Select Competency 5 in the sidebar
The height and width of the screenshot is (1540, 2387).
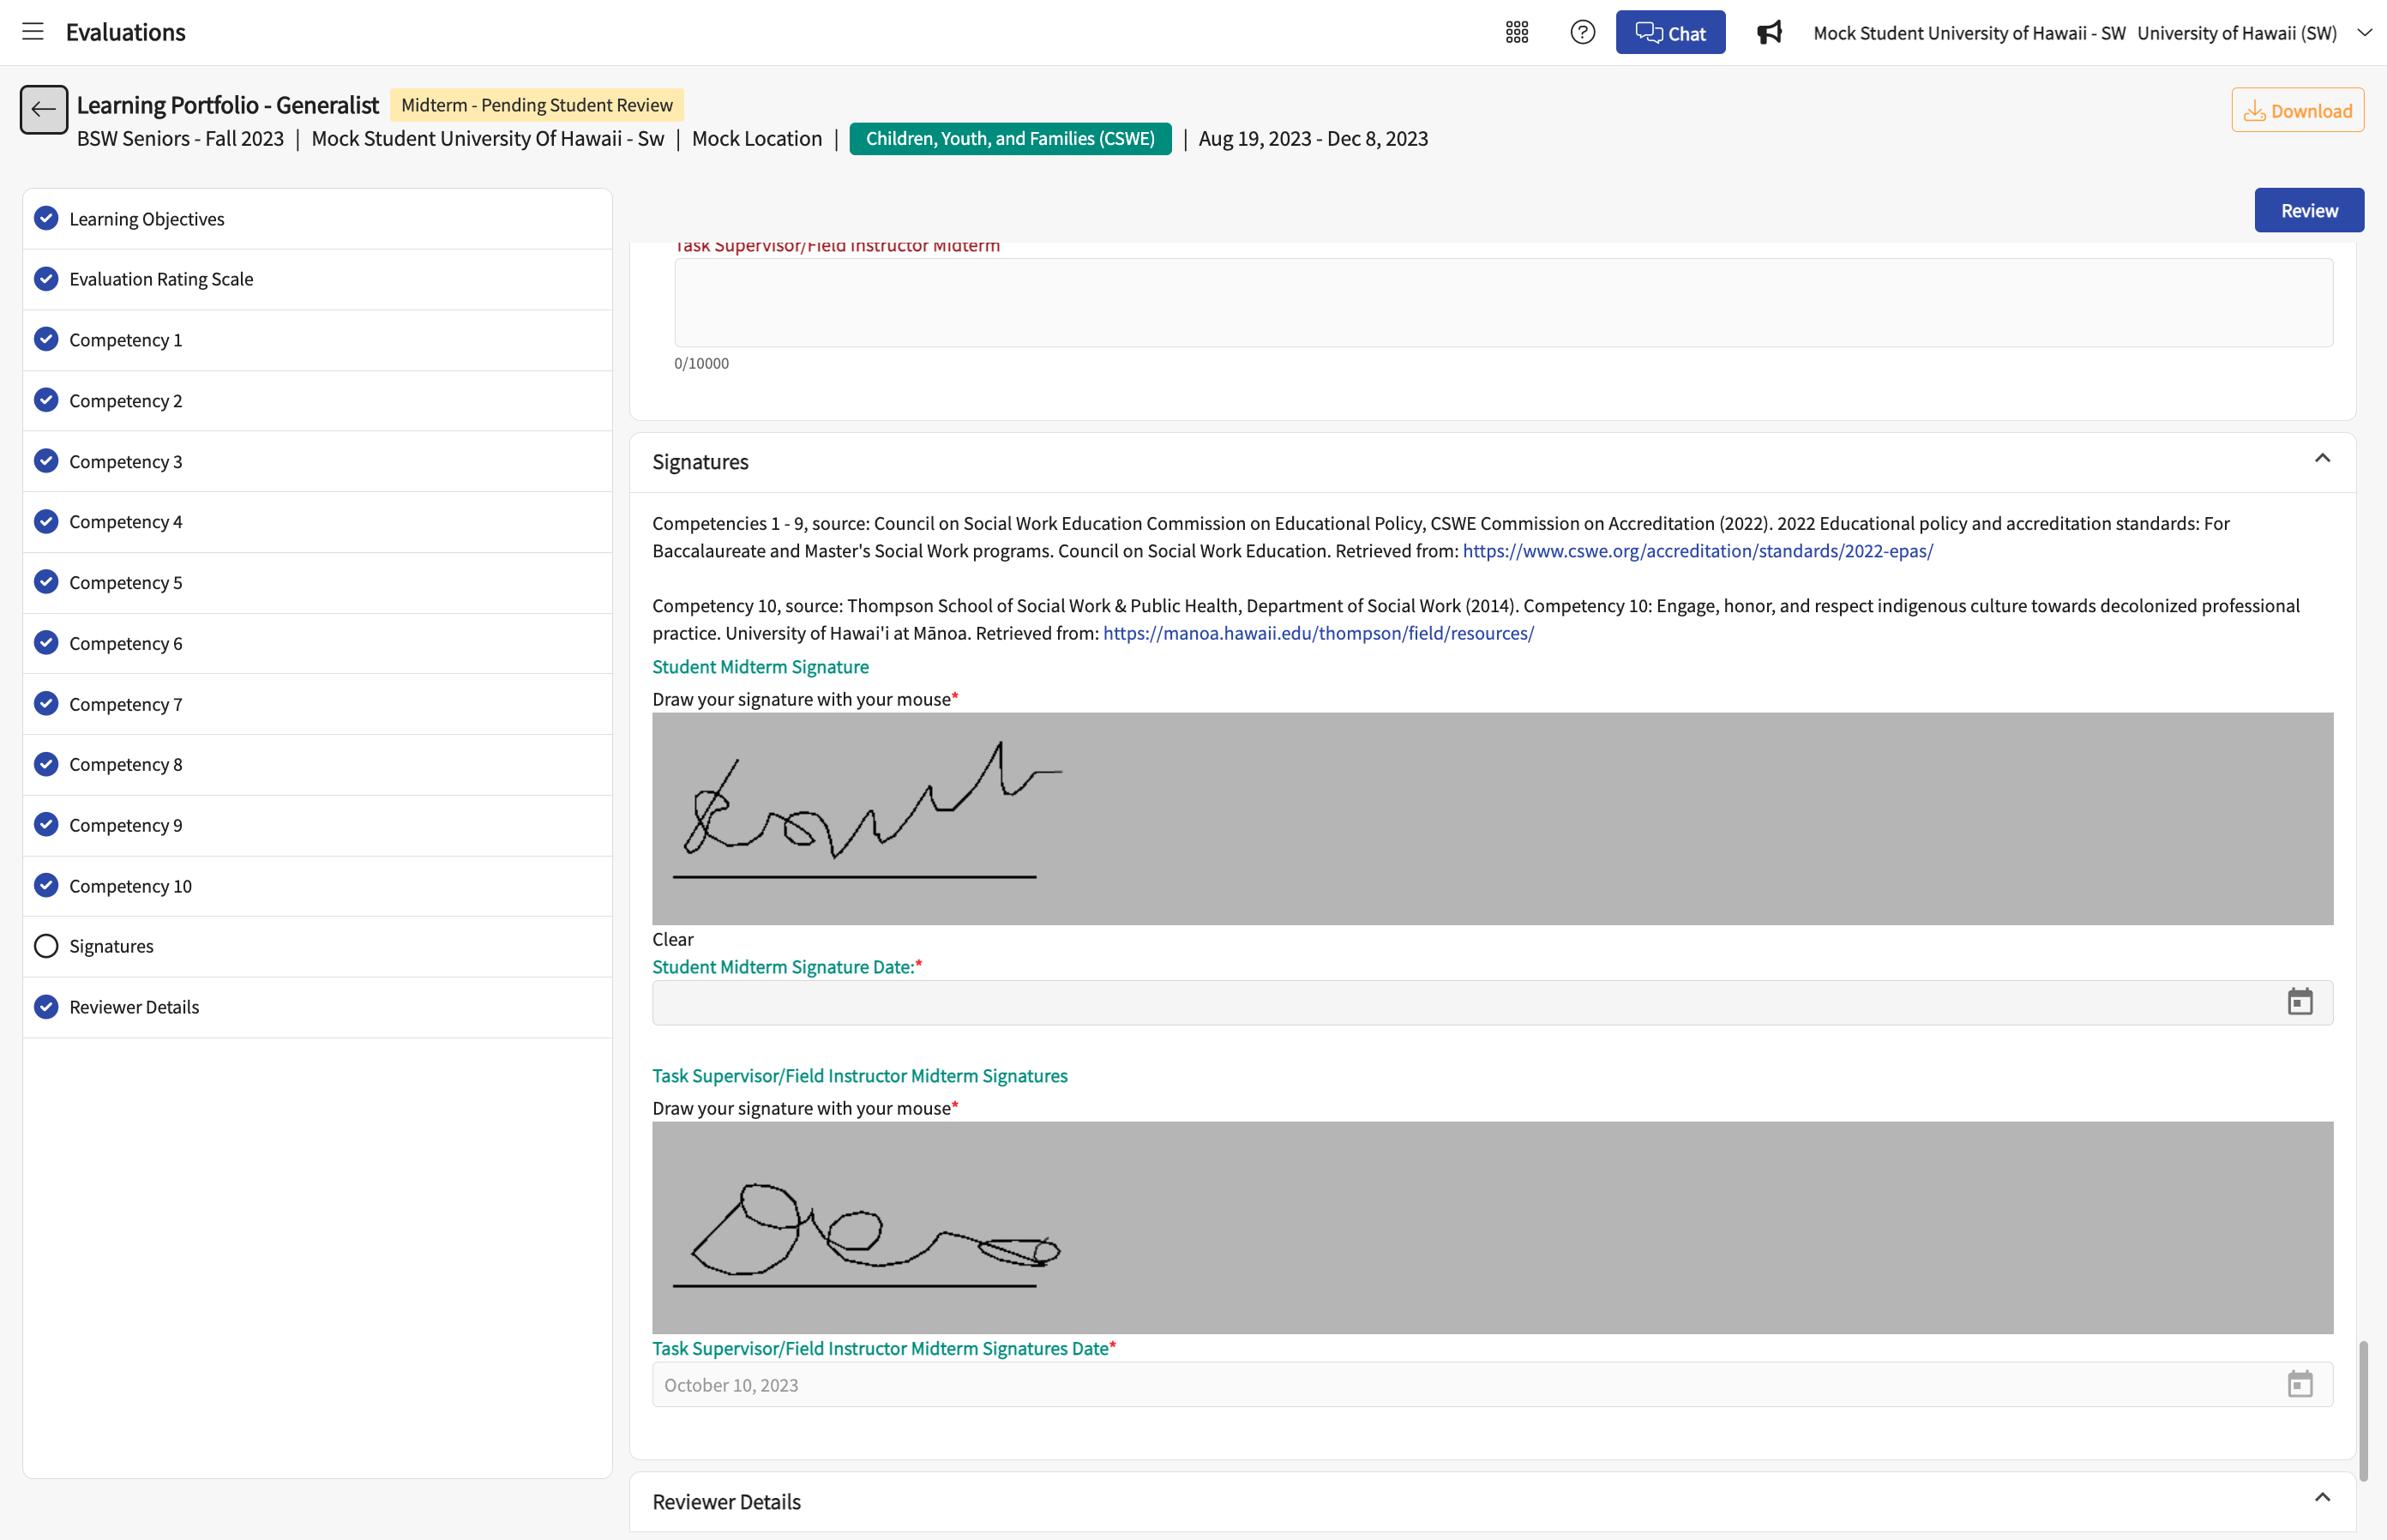(317, 583)
